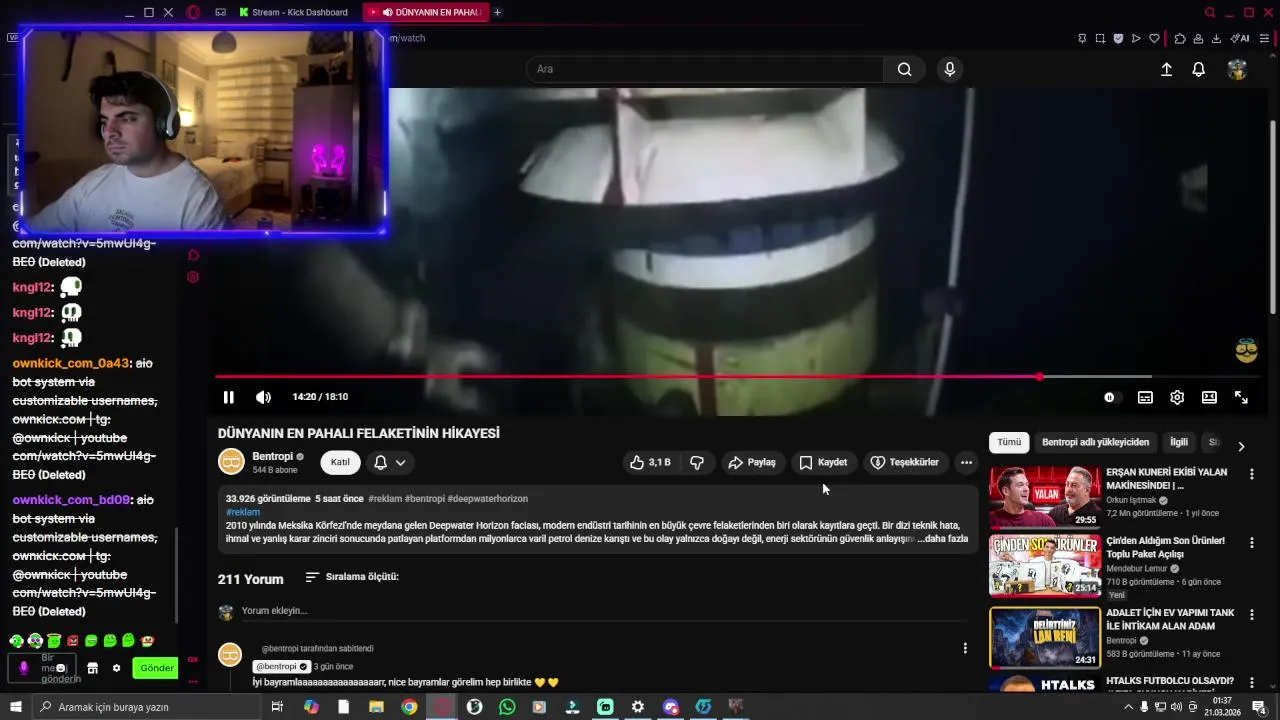This screenshot has height=720, width=1280.
Task: Dislike the video
Action: [x=697, y=462]
